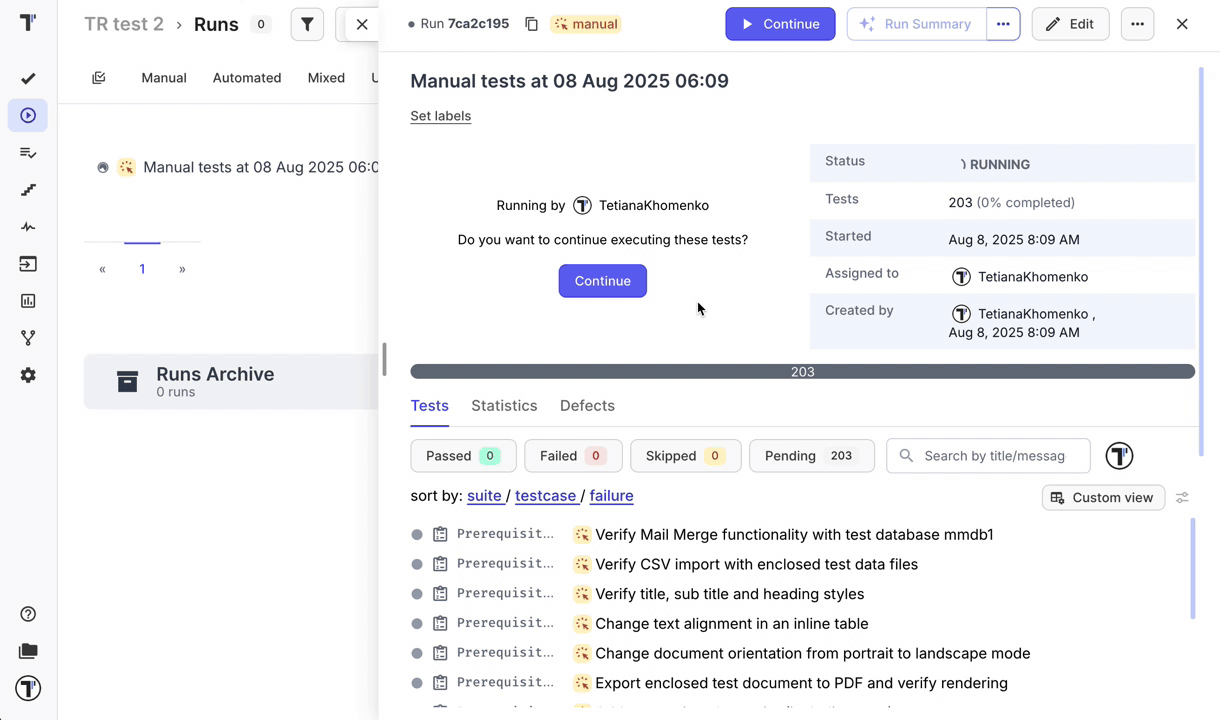Open the runs filter funnel icon

[307, 24]
